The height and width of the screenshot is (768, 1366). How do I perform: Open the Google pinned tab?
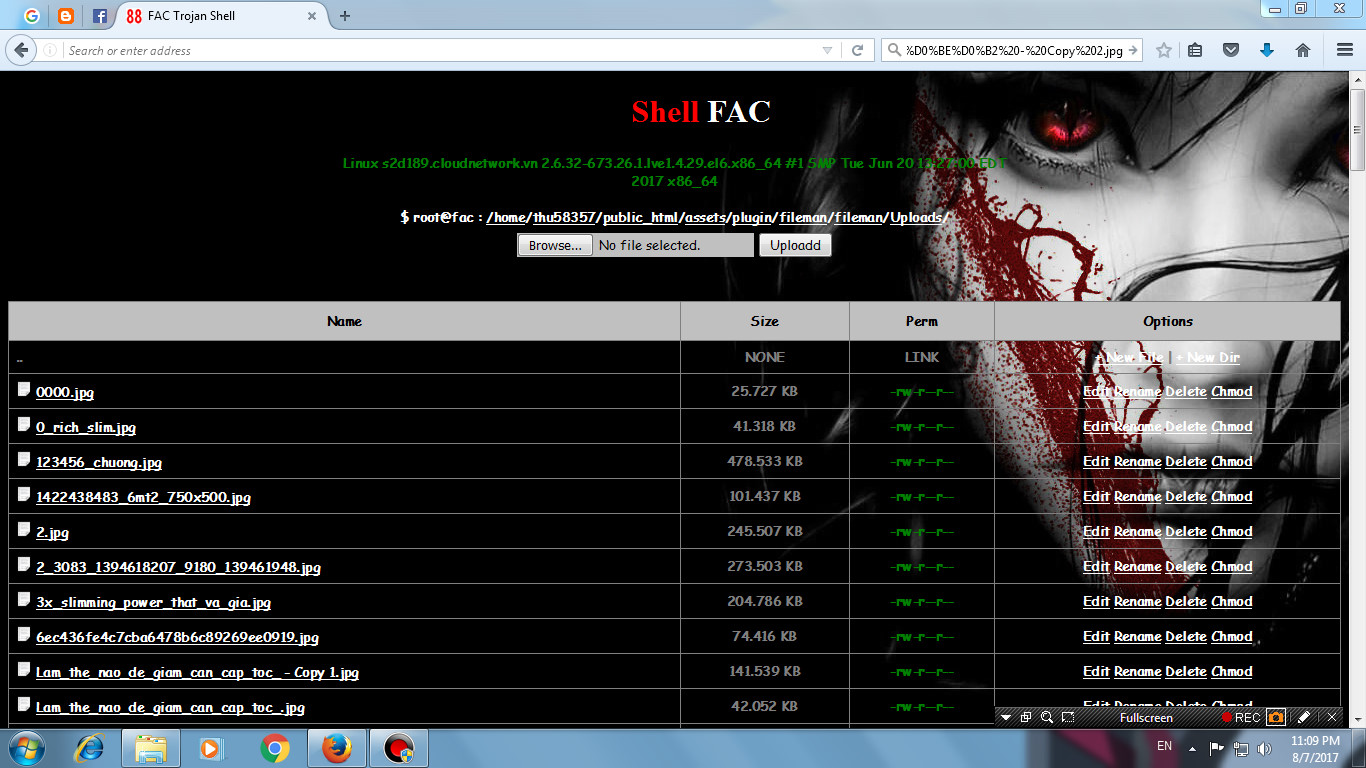32,16
